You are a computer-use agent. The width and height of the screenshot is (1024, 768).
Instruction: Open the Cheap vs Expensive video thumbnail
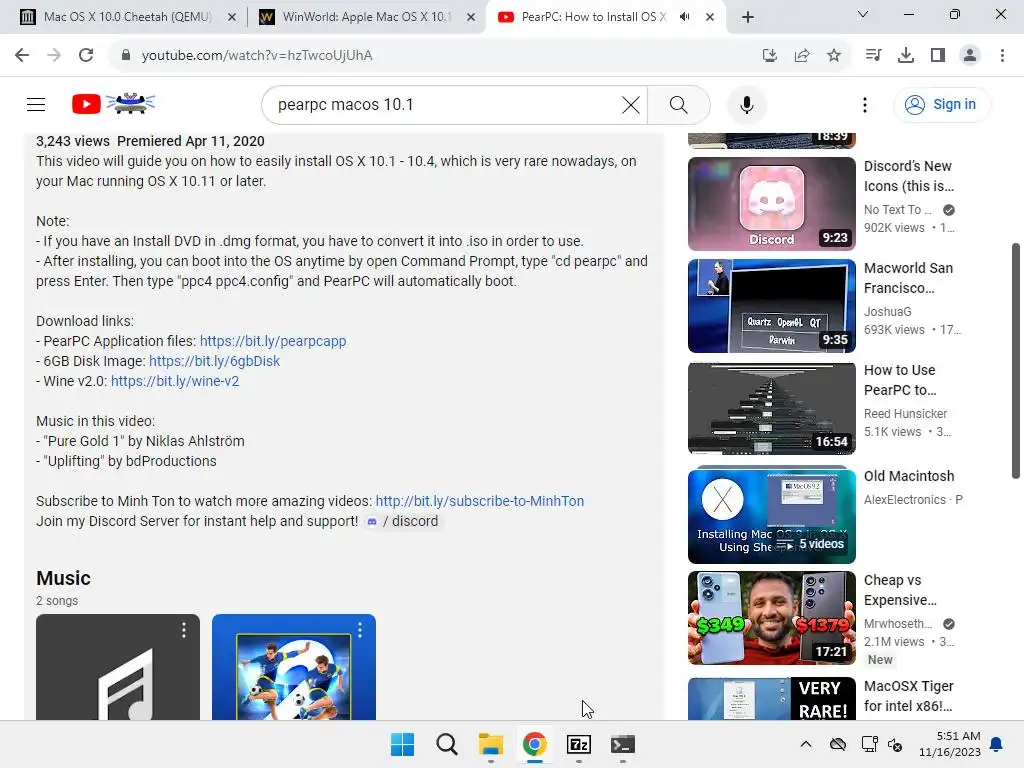tap(771, 618)
